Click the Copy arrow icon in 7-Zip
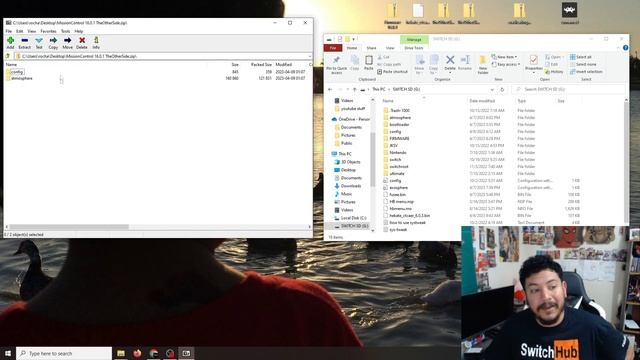Viewport: 640px width, 360px height. (53, 40)
